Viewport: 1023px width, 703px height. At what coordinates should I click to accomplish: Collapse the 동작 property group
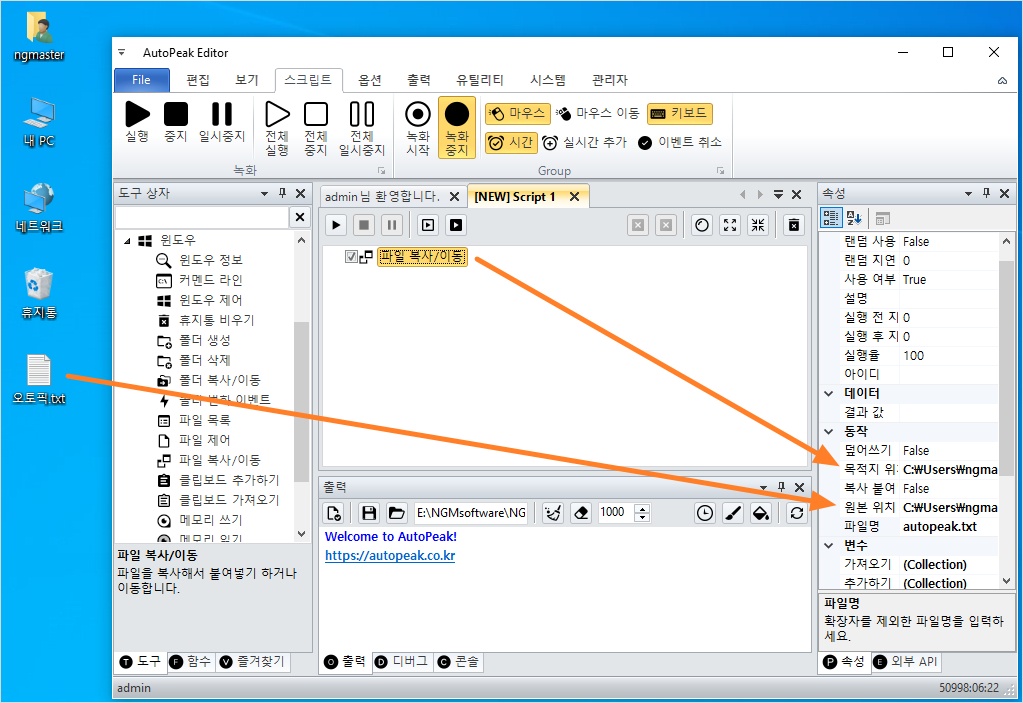(829, 431)
